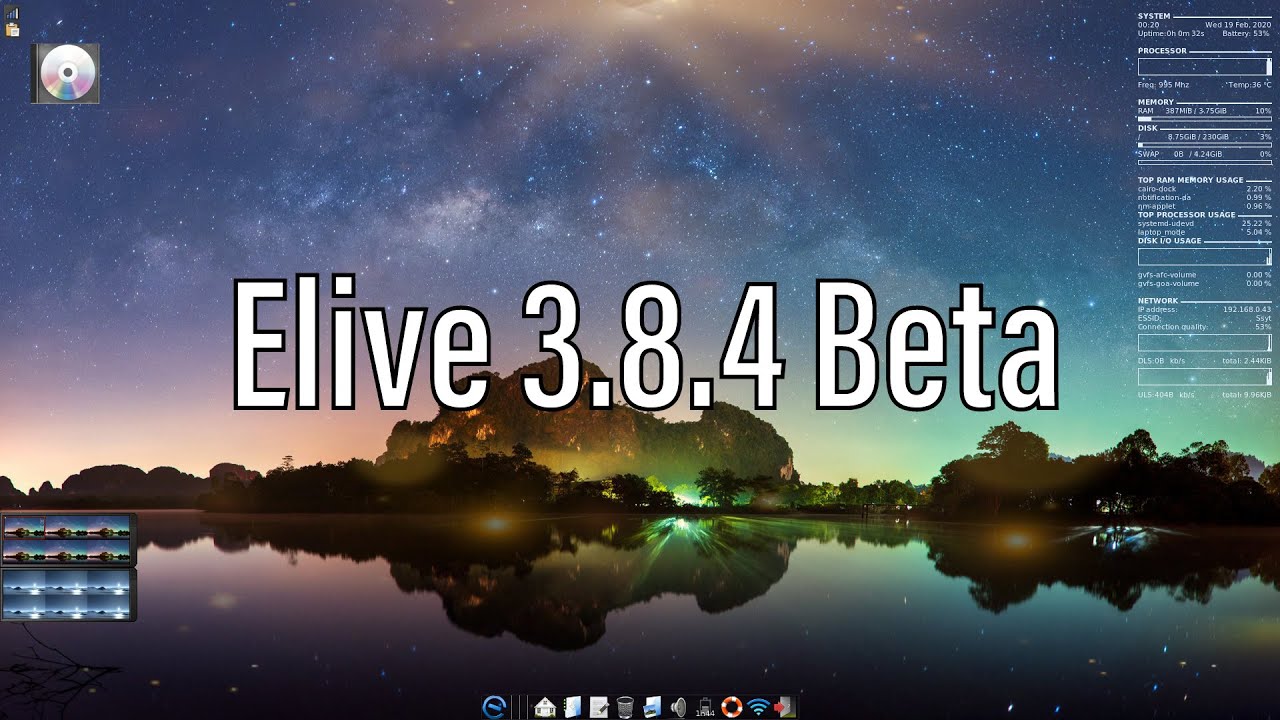Screen dimensions: 1280x720
Task: Click the SWAP usage row
Action: pyautogui.click(x=1205, y=154)
